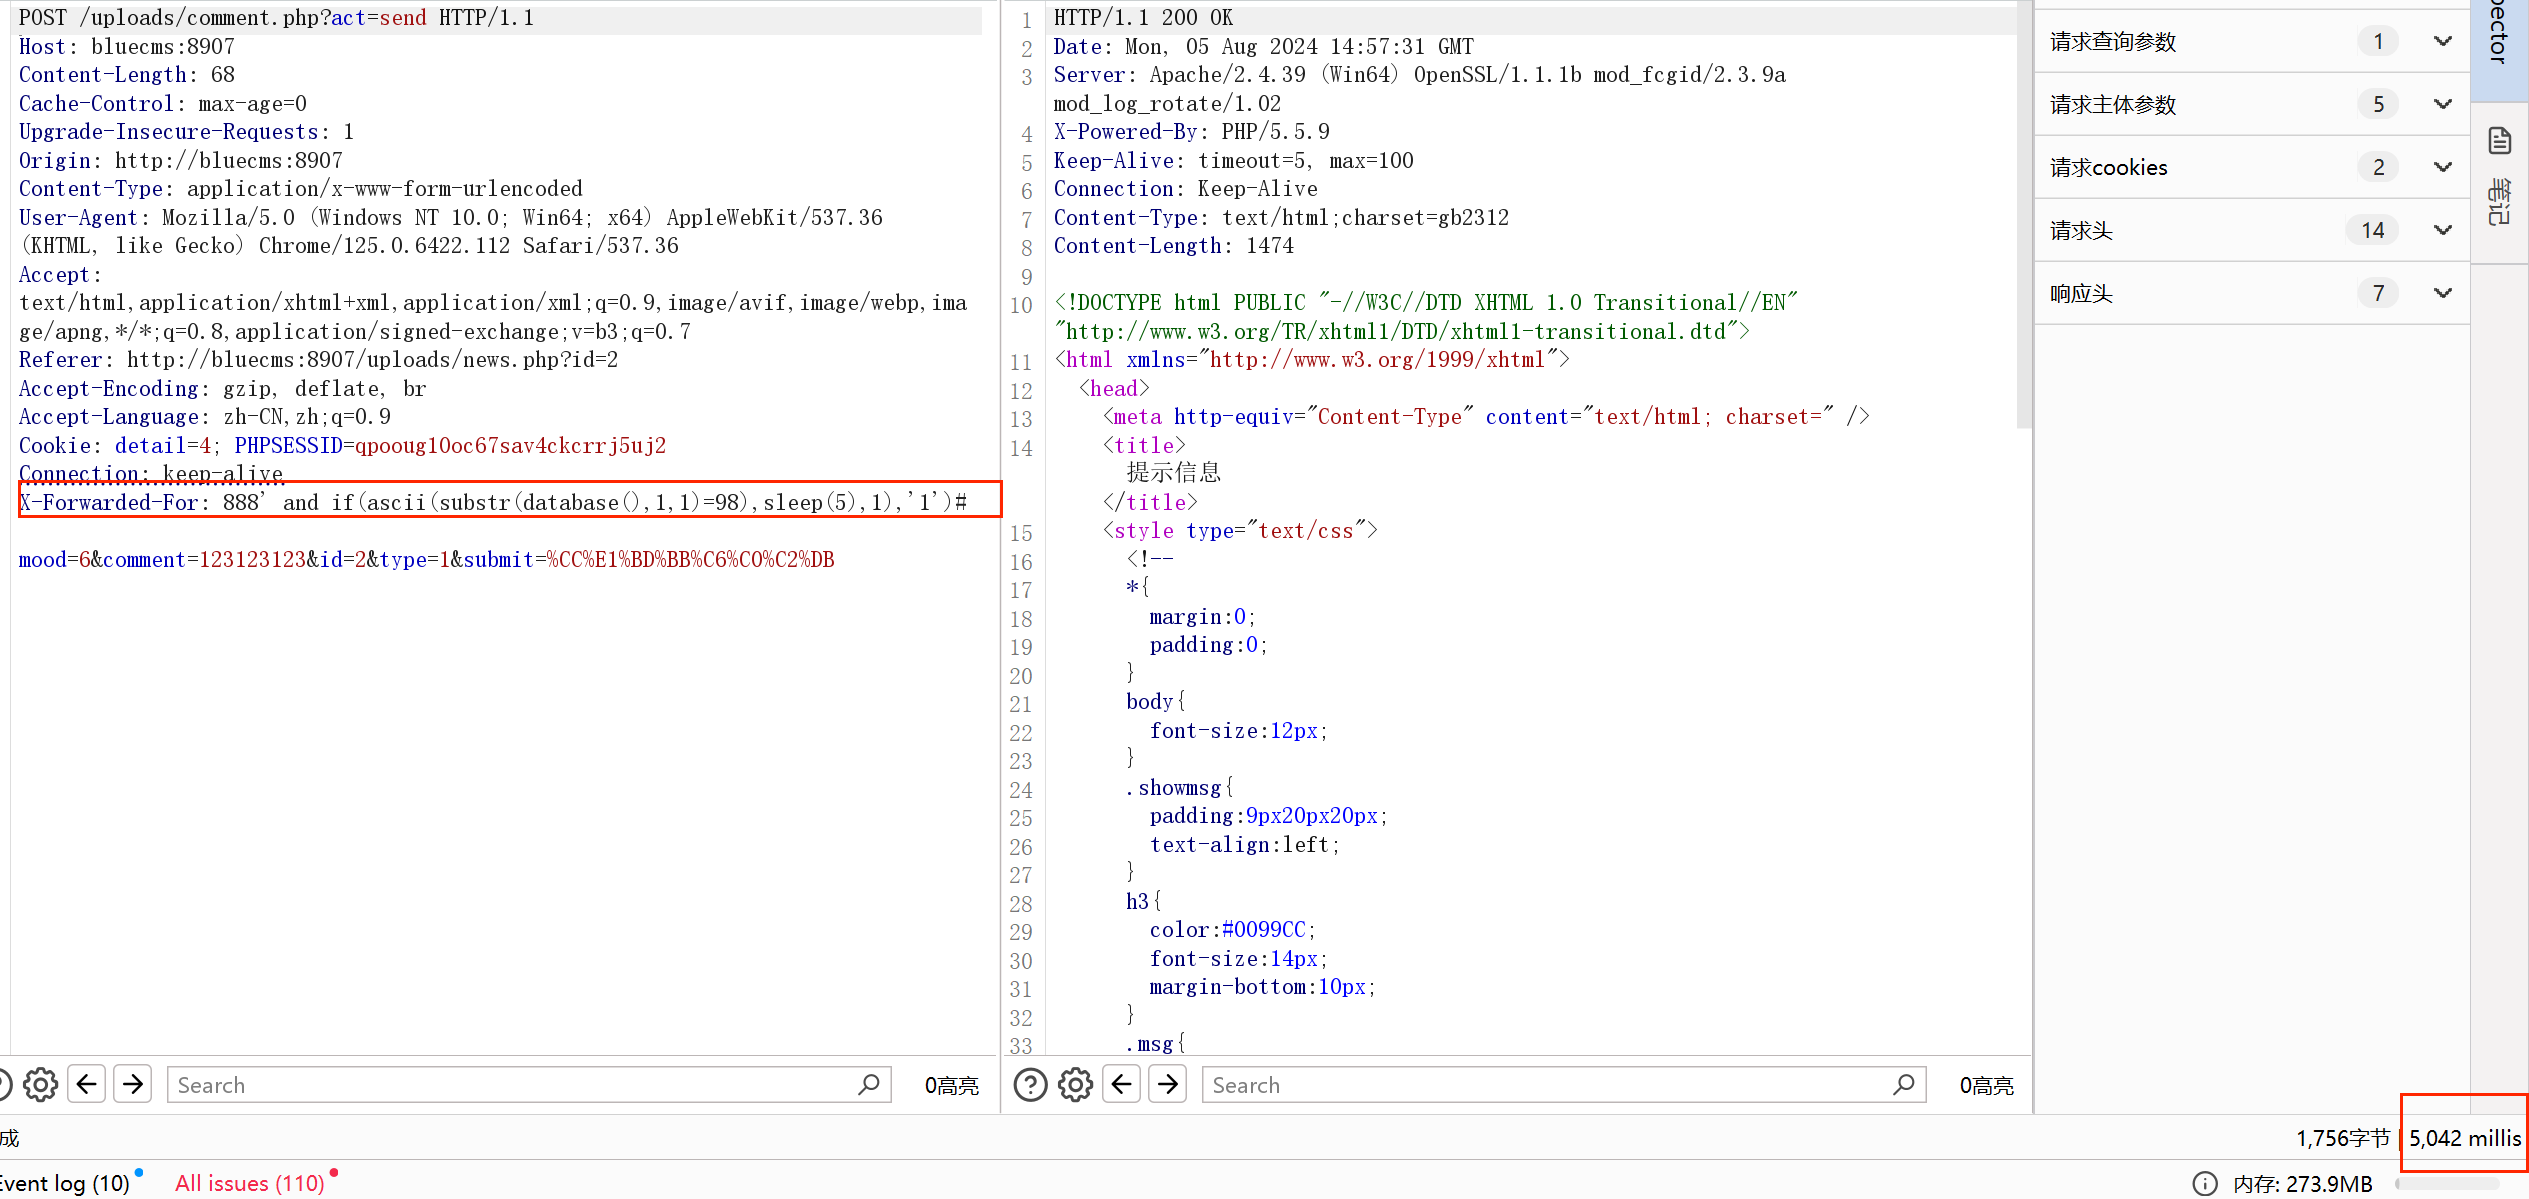Open response panel help icon
The width and height of the screenshot is (2529, 1199).
(x=1030, y=1085)
